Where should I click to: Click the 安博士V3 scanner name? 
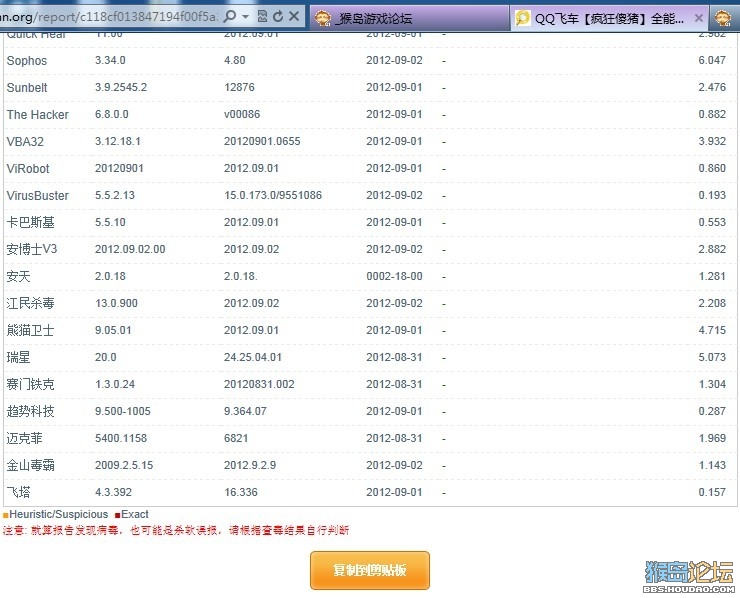pos(32,249)
